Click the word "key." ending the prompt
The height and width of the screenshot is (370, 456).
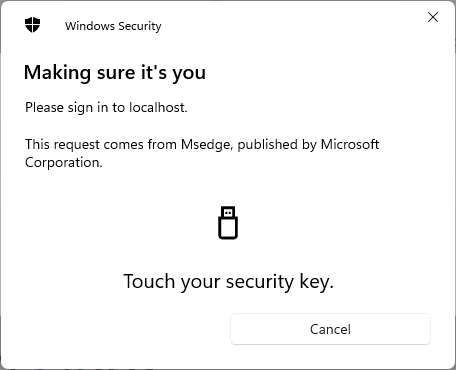coord(316,282)
